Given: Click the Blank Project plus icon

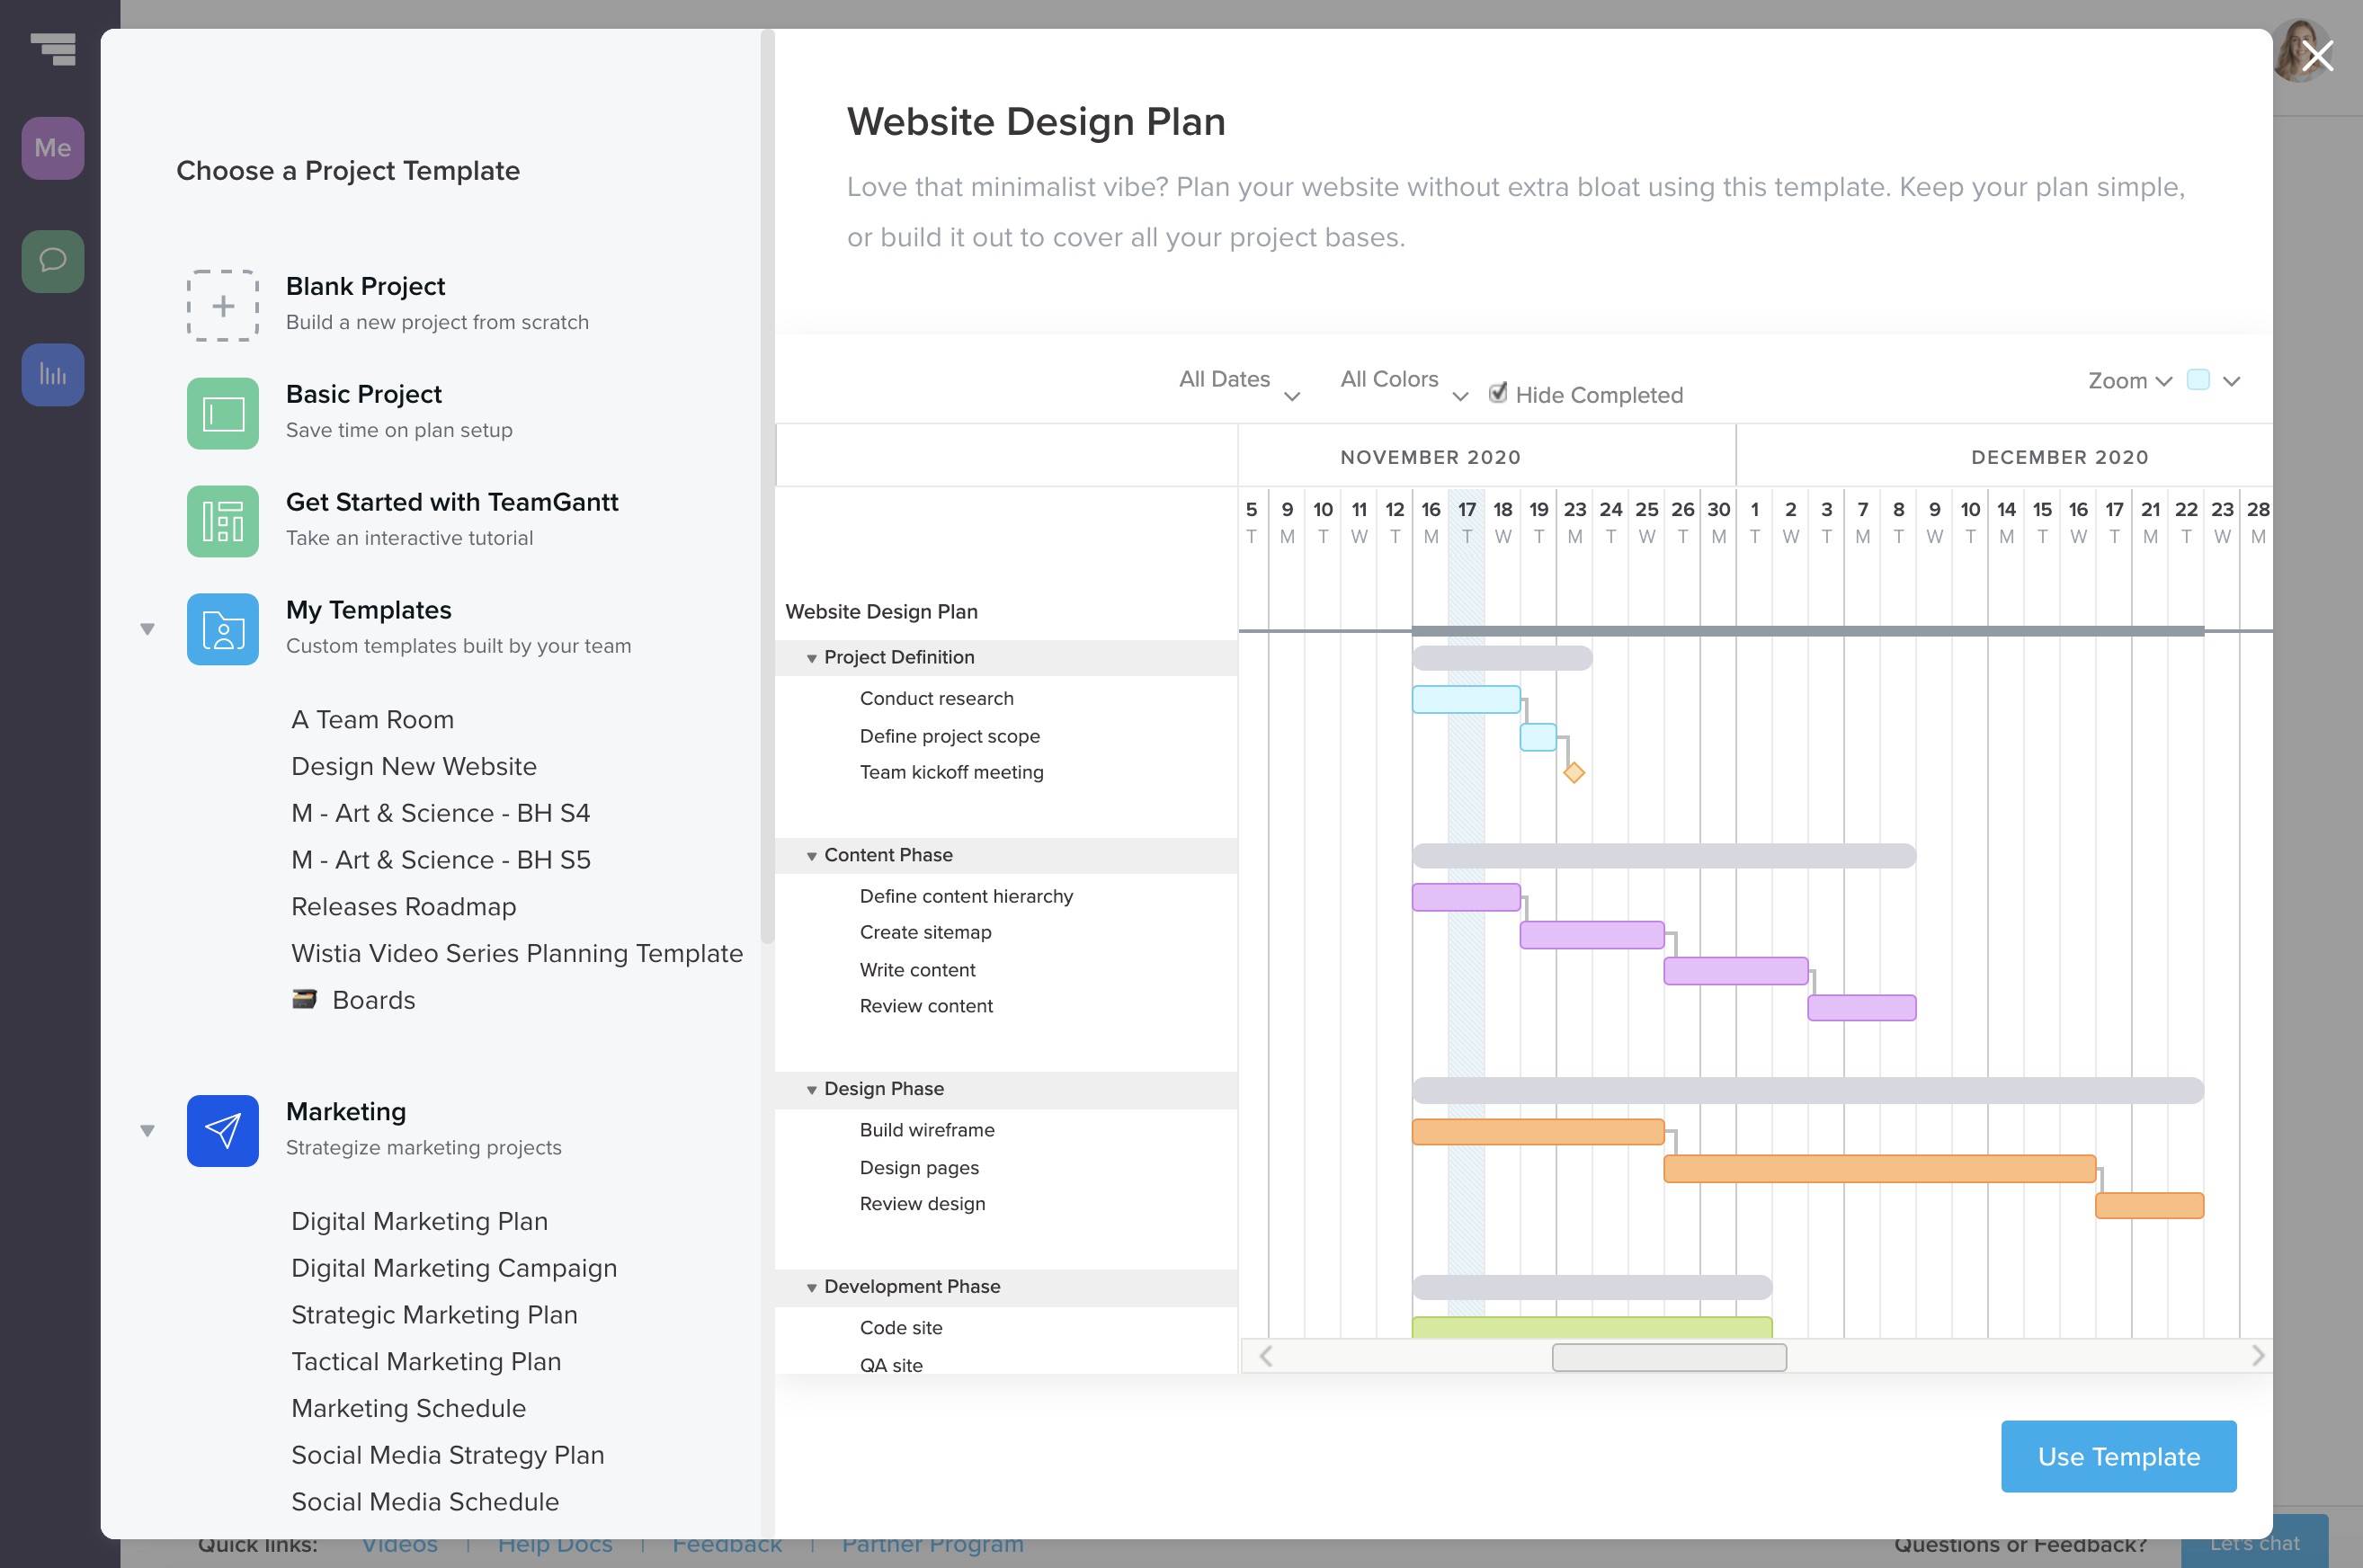Looking at the screenshot, I should point(222,305).
